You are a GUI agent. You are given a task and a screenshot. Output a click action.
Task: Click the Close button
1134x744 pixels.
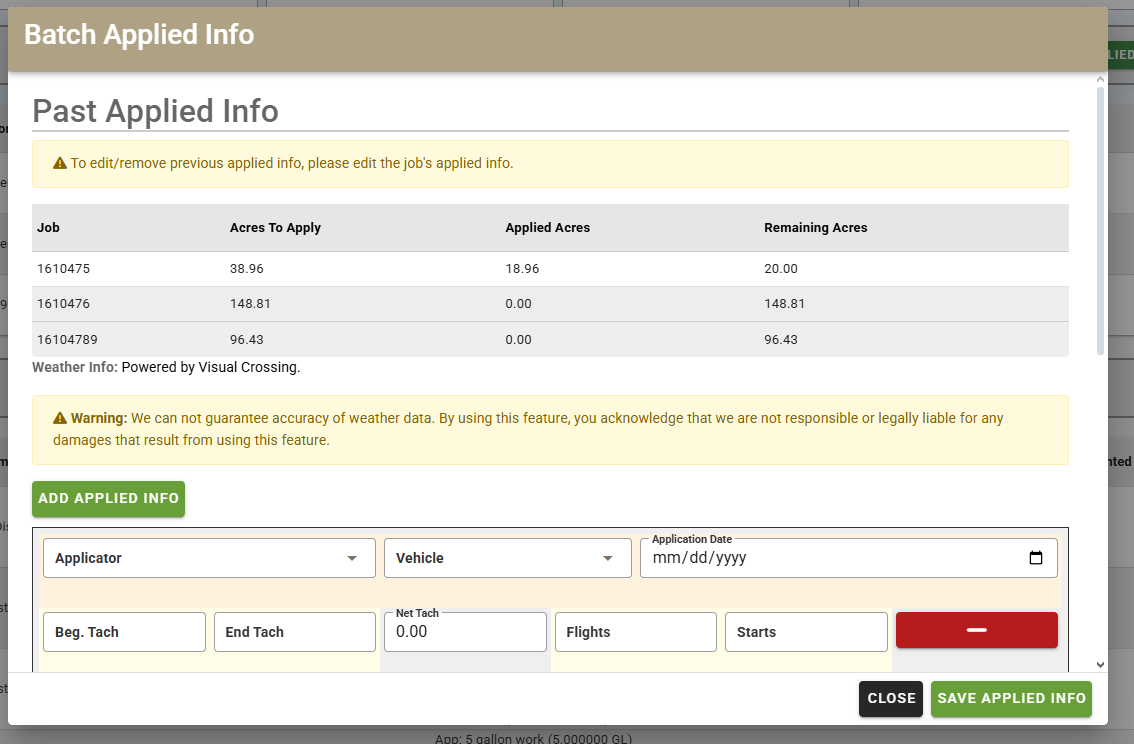891,698
